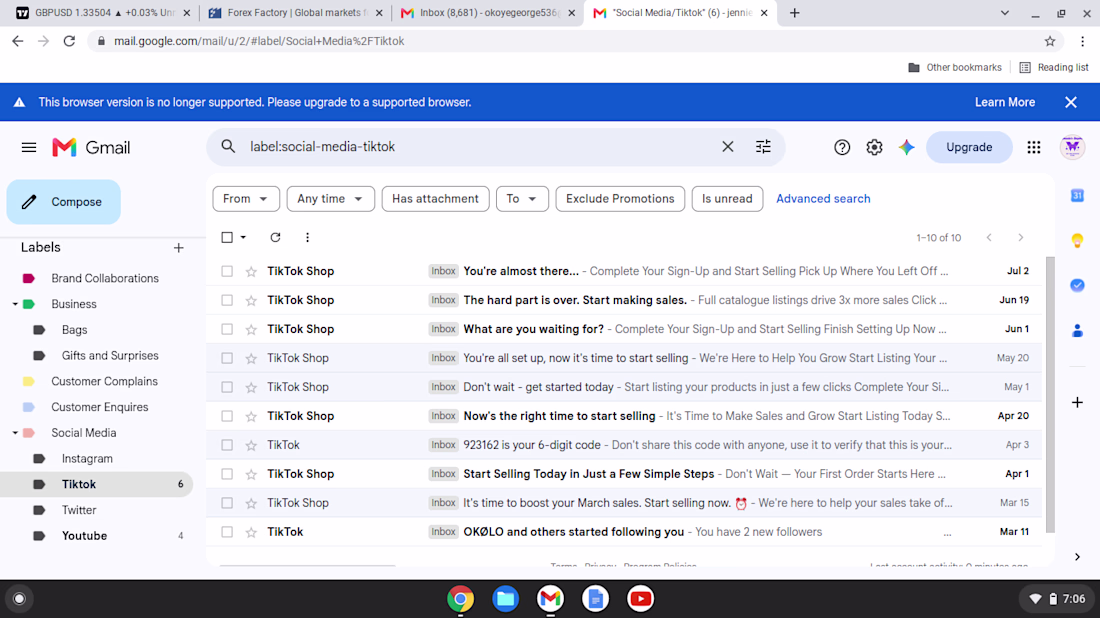Open the Support help question mark icon

842,147
